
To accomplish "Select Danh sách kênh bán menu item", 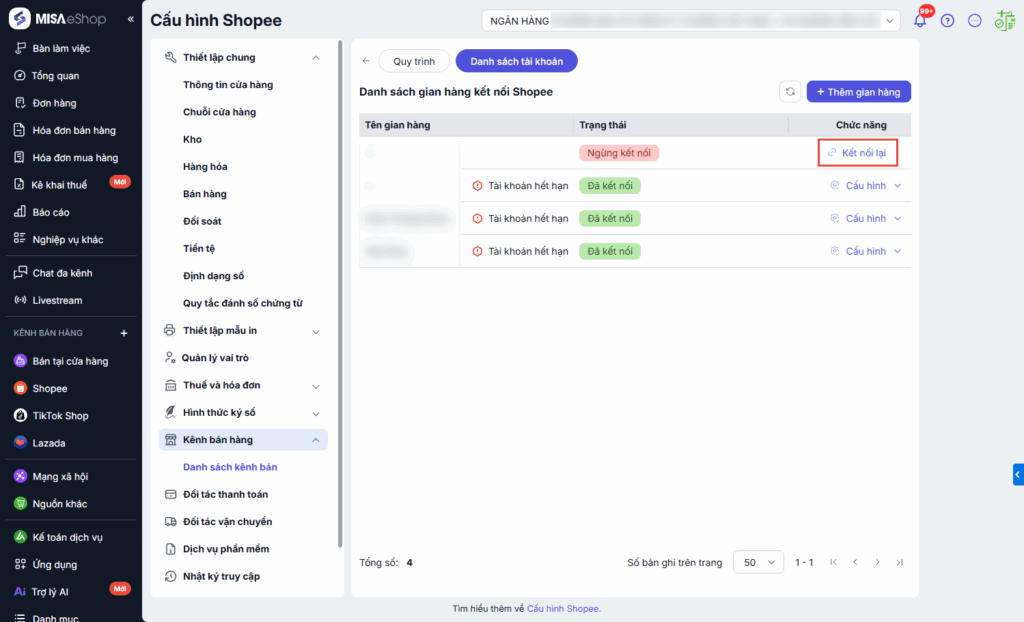I will (230, 467).
